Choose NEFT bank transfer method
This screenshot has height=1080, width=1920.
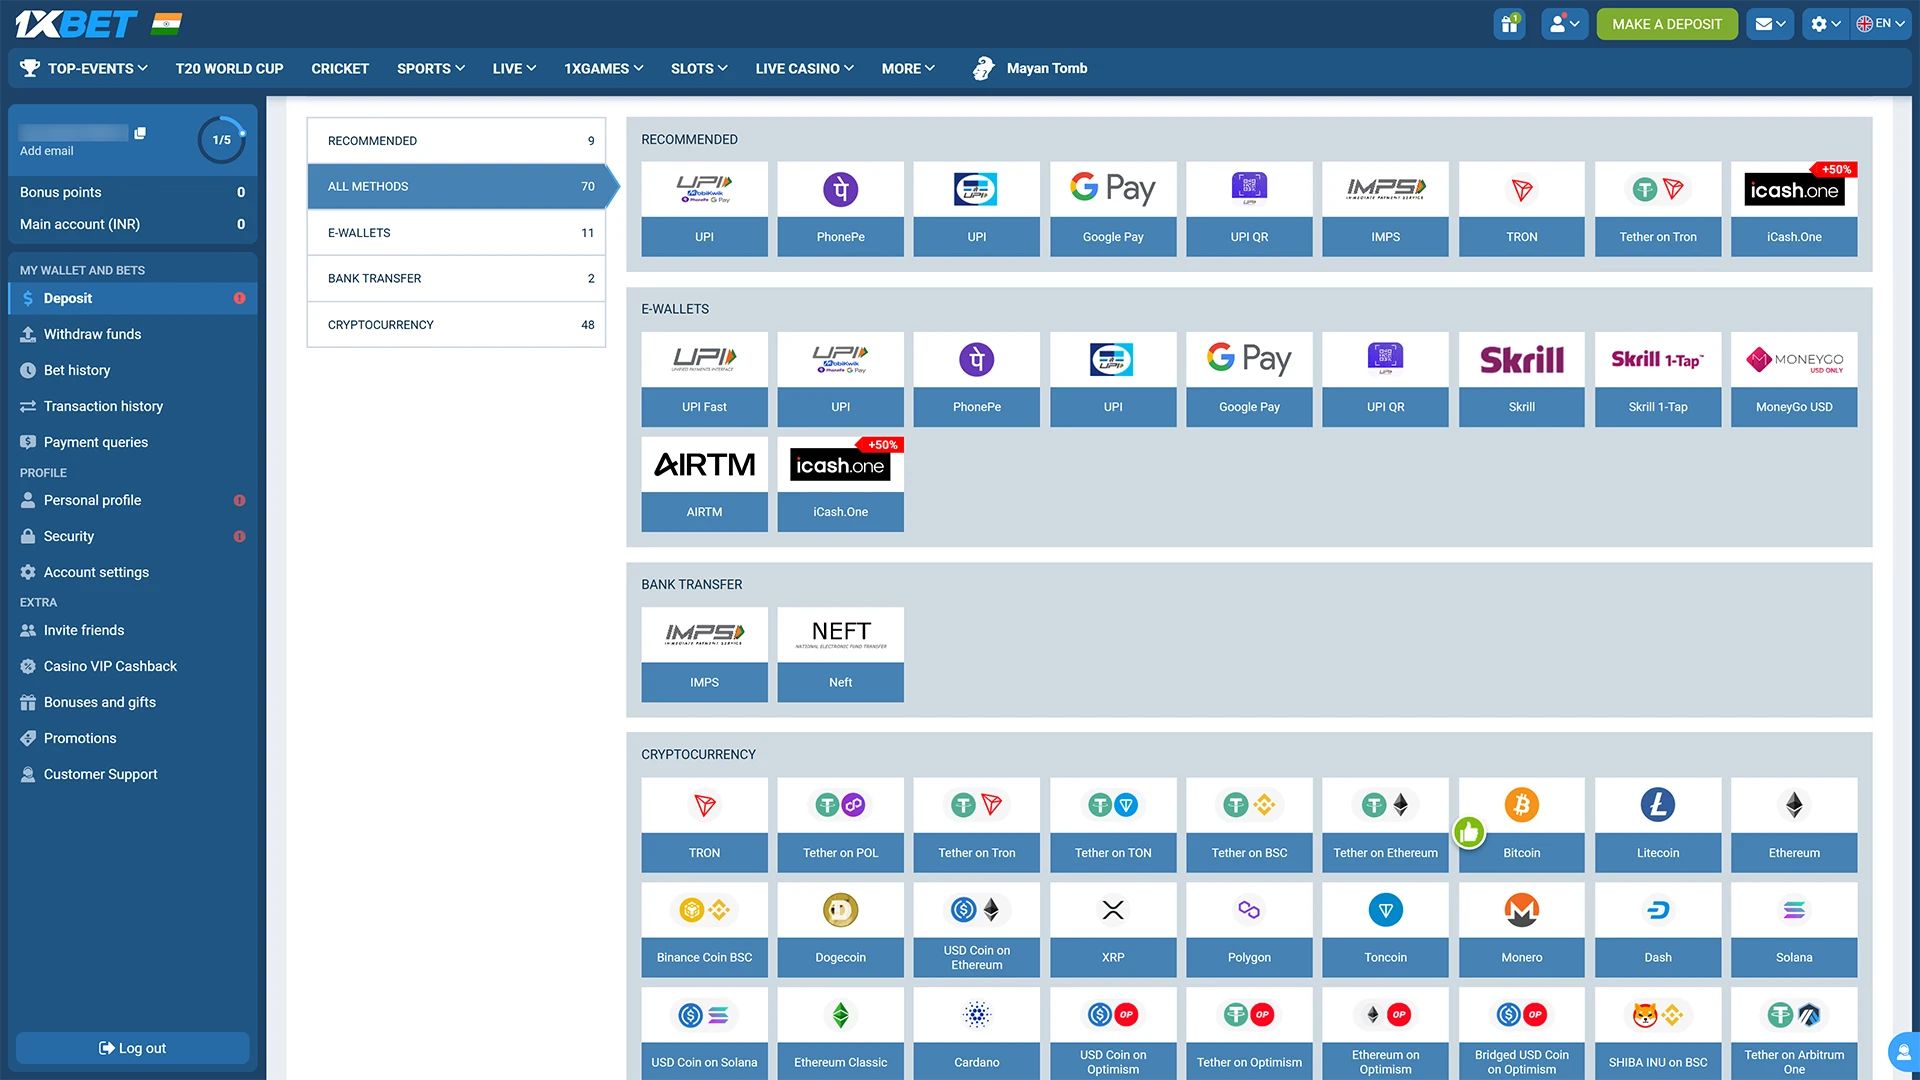click(840, 654)
